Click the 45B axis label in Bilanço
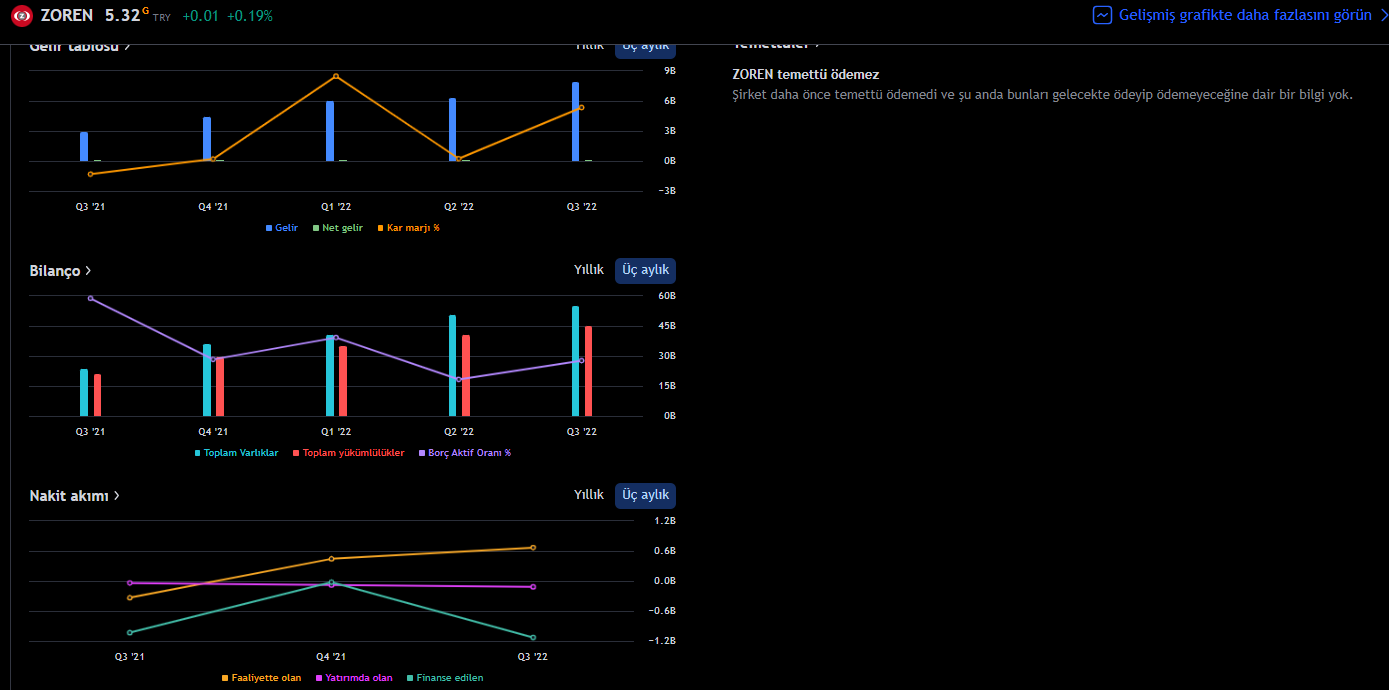The height and width of the screenshot is (690, 1389). point(667,326)
